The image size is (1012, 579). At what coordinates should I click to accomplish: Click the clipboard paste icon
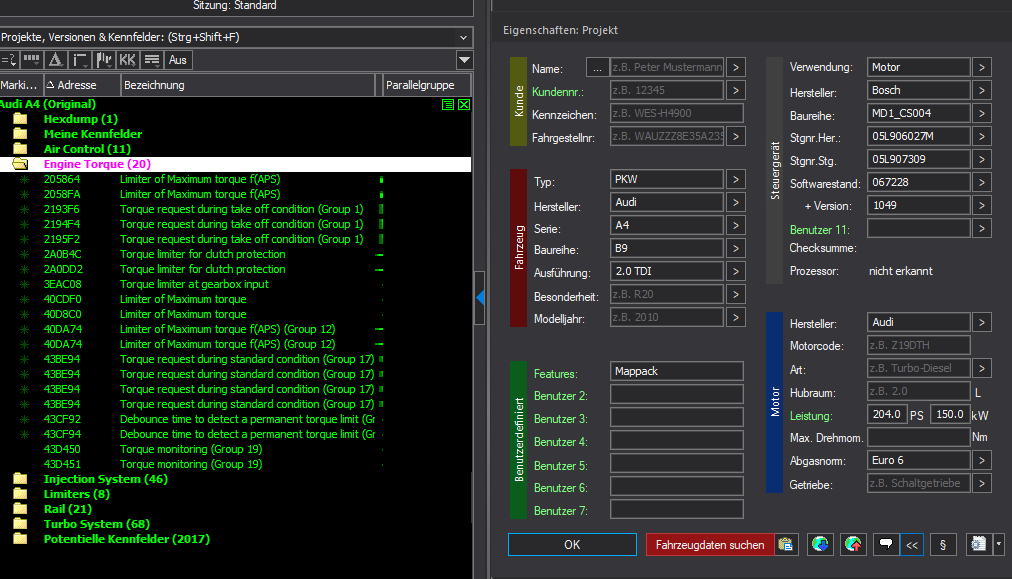(x=786, y=545)
